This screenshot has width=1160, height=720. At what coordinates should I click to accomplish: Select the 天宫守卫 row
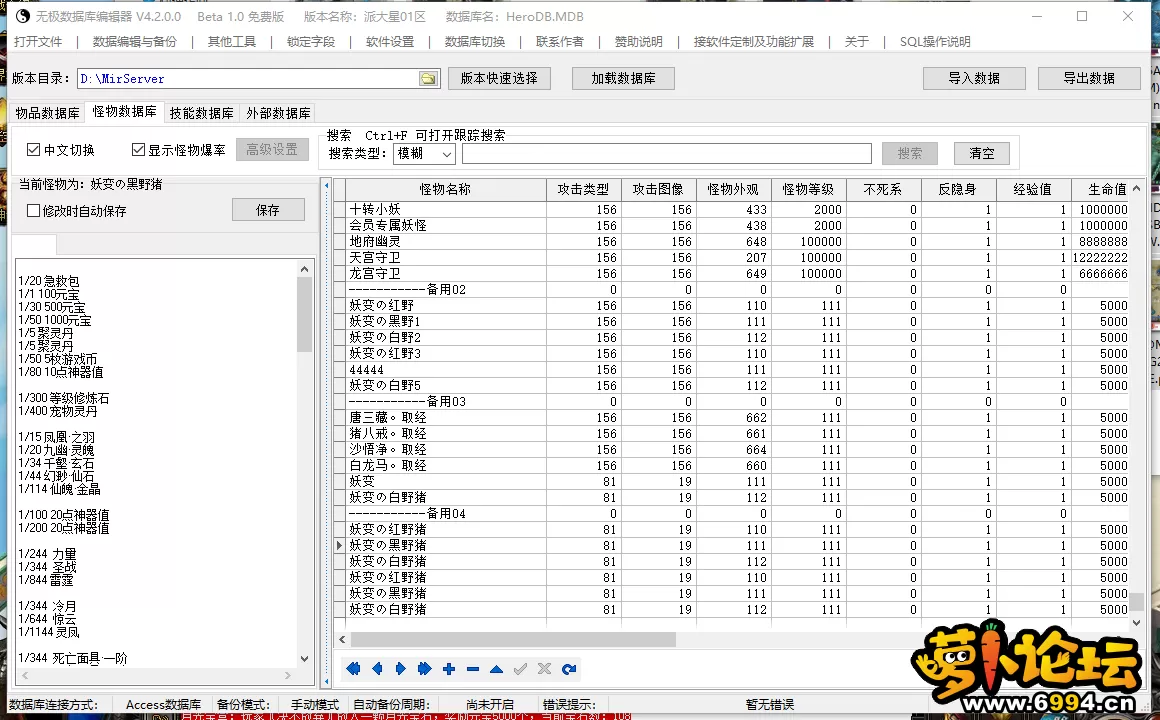[x=738, y=258]
